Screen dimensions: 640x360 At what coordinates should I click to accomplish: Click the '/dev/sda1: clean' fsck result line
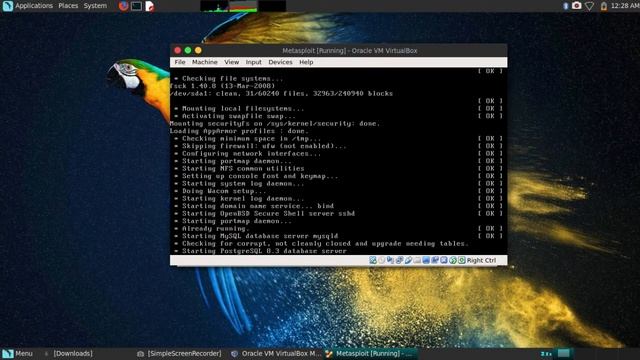coord(281,93)
